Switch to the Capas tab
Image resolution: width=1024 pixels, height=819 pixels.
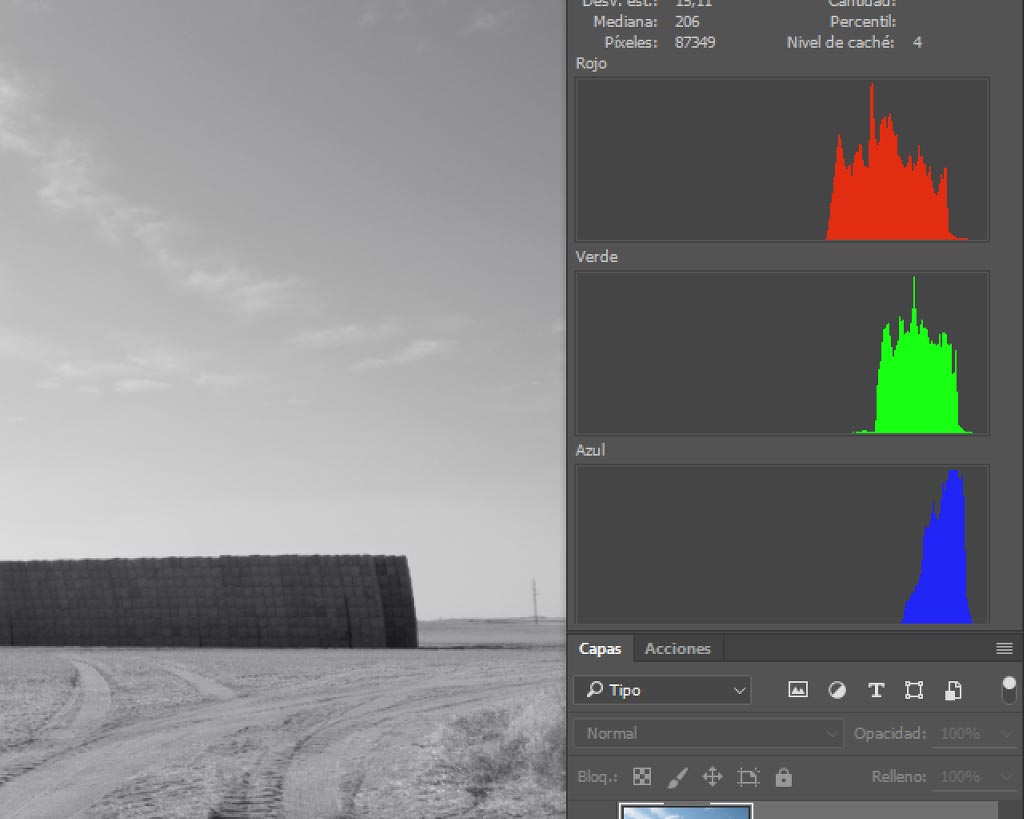click(600, 649)
